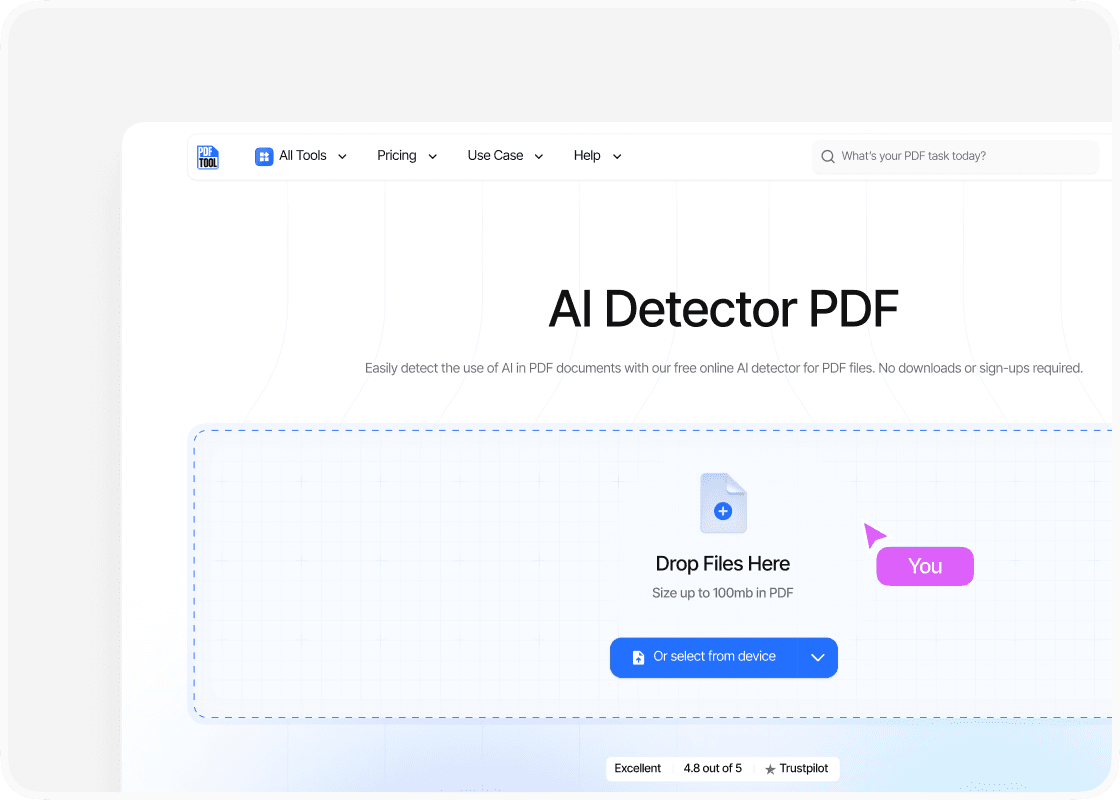Expand the Use Case dropdown arrow
The height and width of the screenshot is (800, 1120).
point(539,157)
